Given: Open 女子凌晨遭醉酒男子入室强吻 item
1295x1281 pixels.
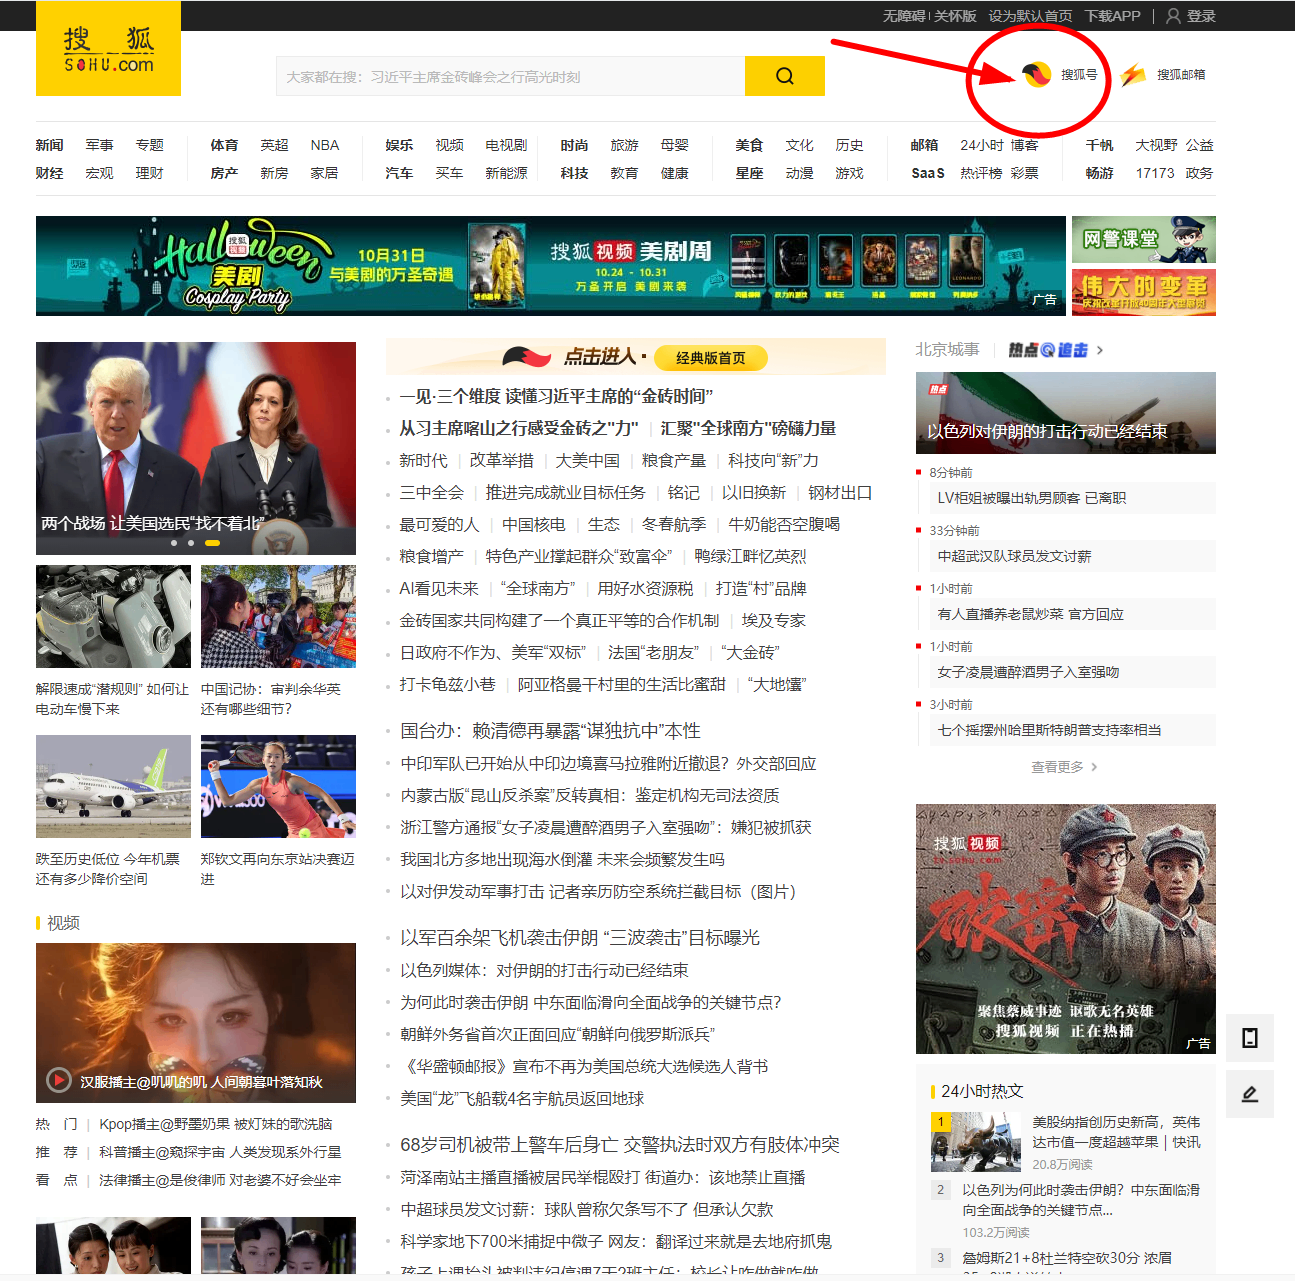Looking at the screenshot, I should [1029, 672].
